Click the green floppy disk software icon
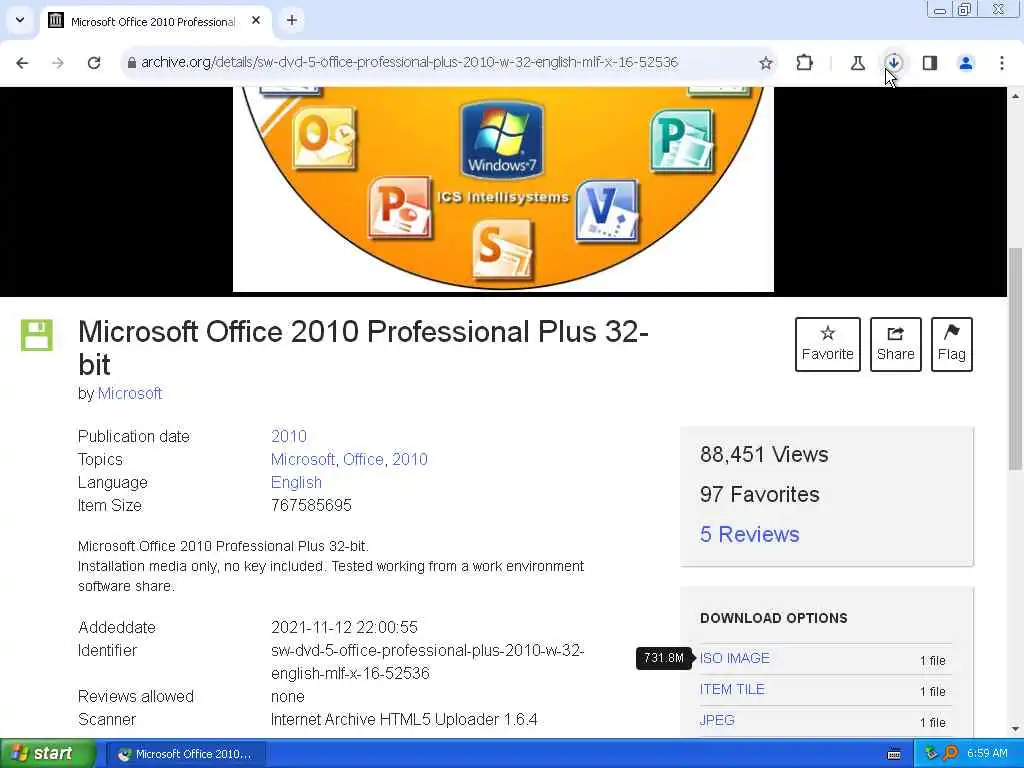 pyautogui.click(x=37, y=335)
